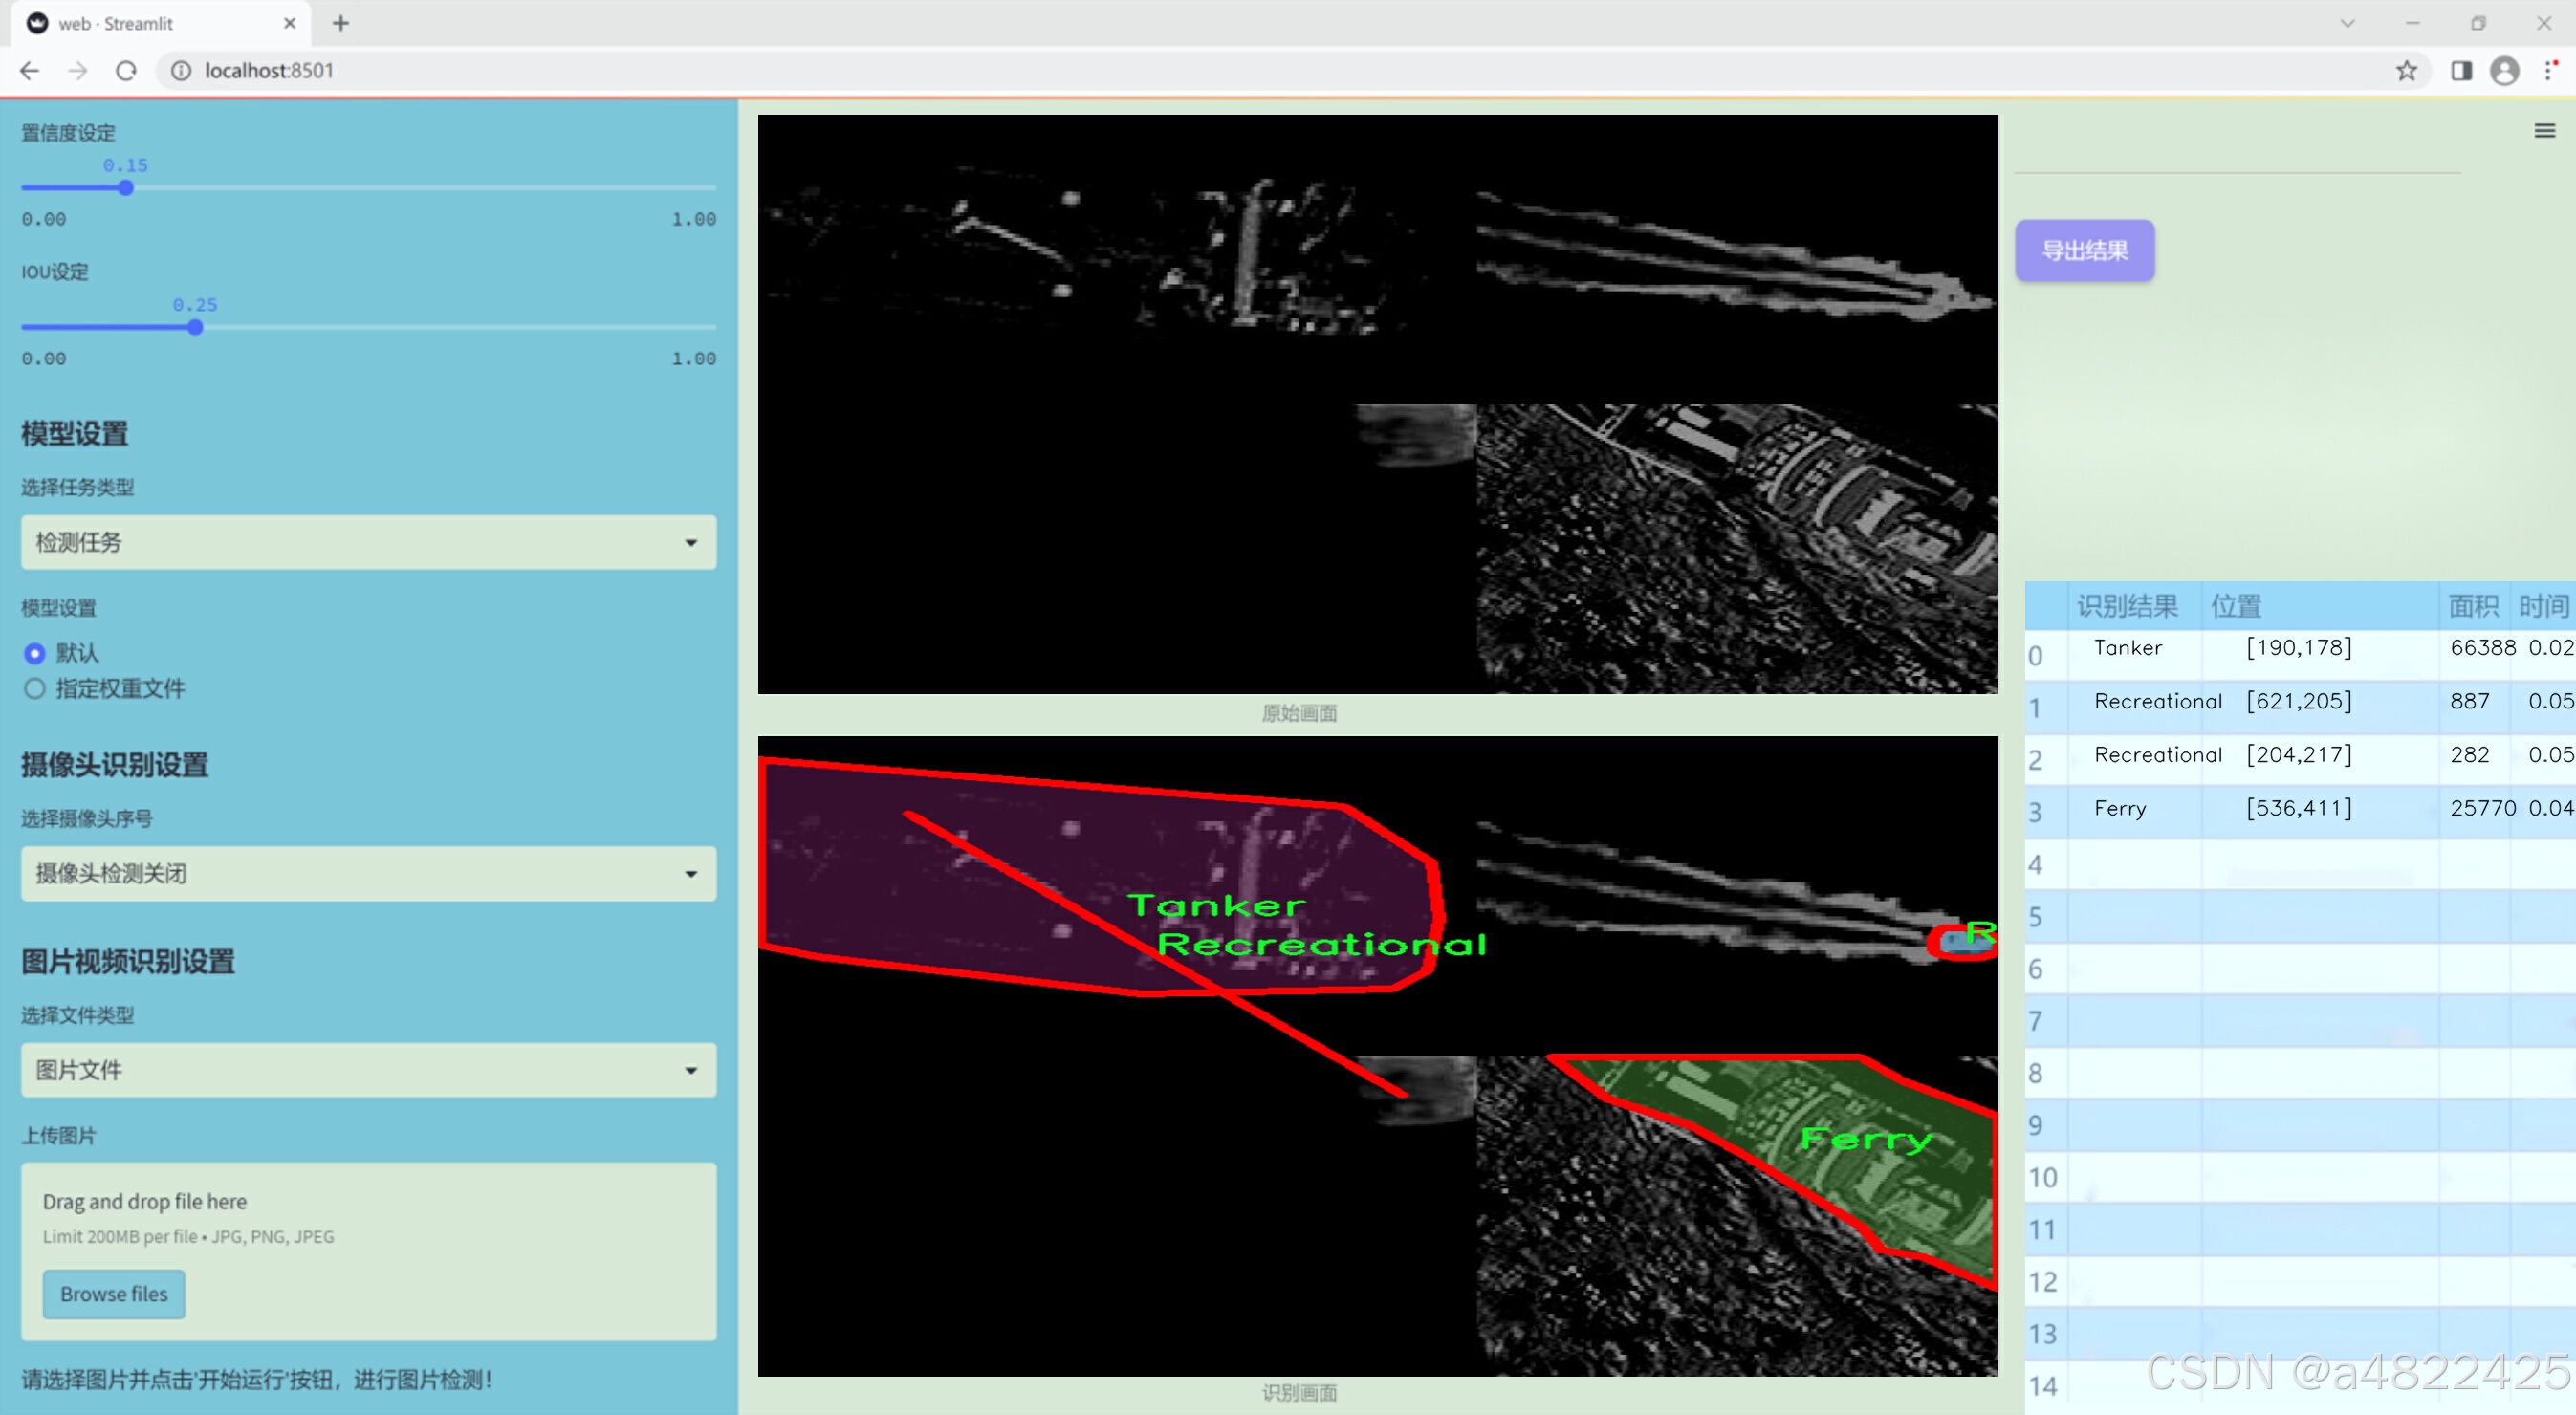The height and width of the screenshot is (1415, 2576).
Task: Select the 默认 radio option
Action: [35, 653]
